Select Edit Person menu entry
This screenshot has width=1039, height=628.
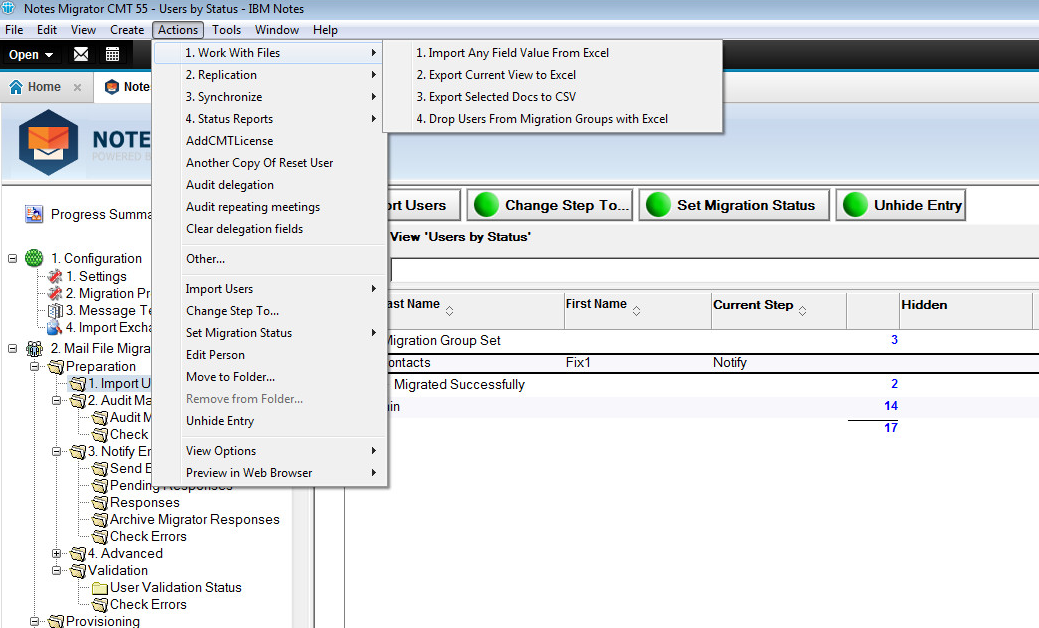point(270,354)
